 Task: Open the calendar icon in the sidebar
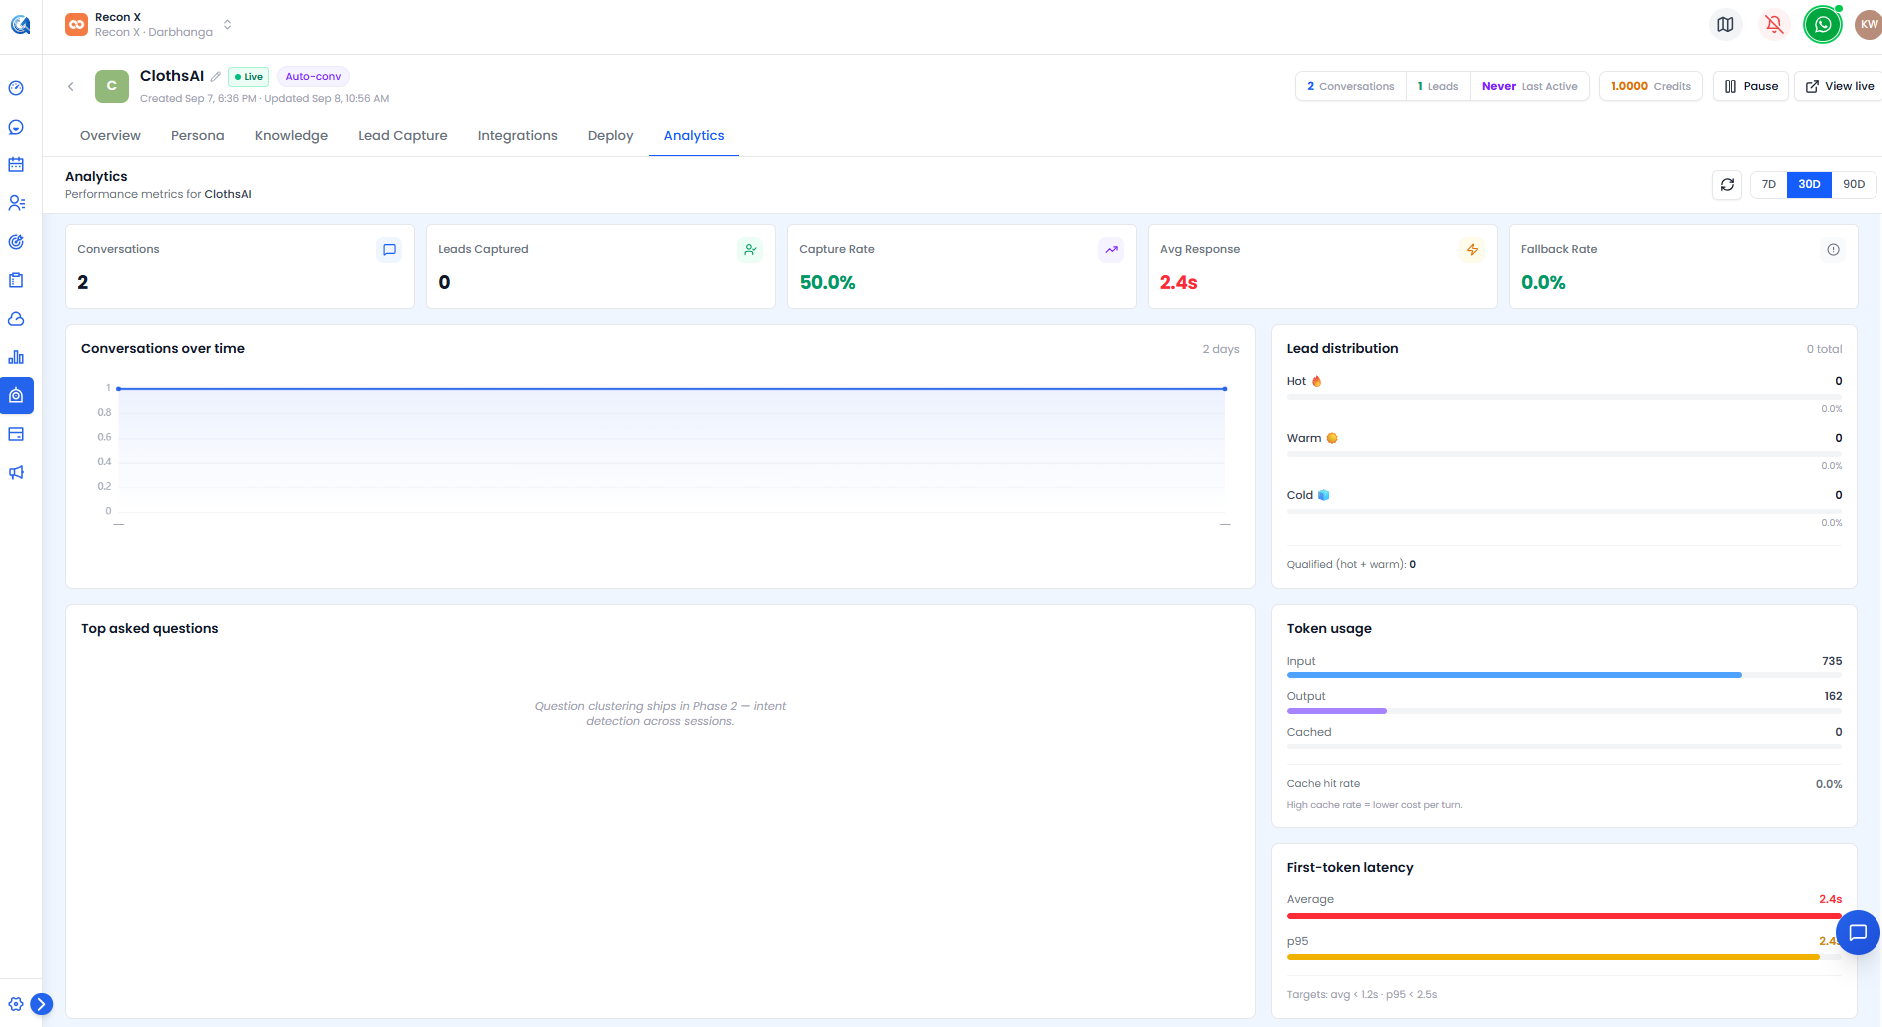[16, 165]
